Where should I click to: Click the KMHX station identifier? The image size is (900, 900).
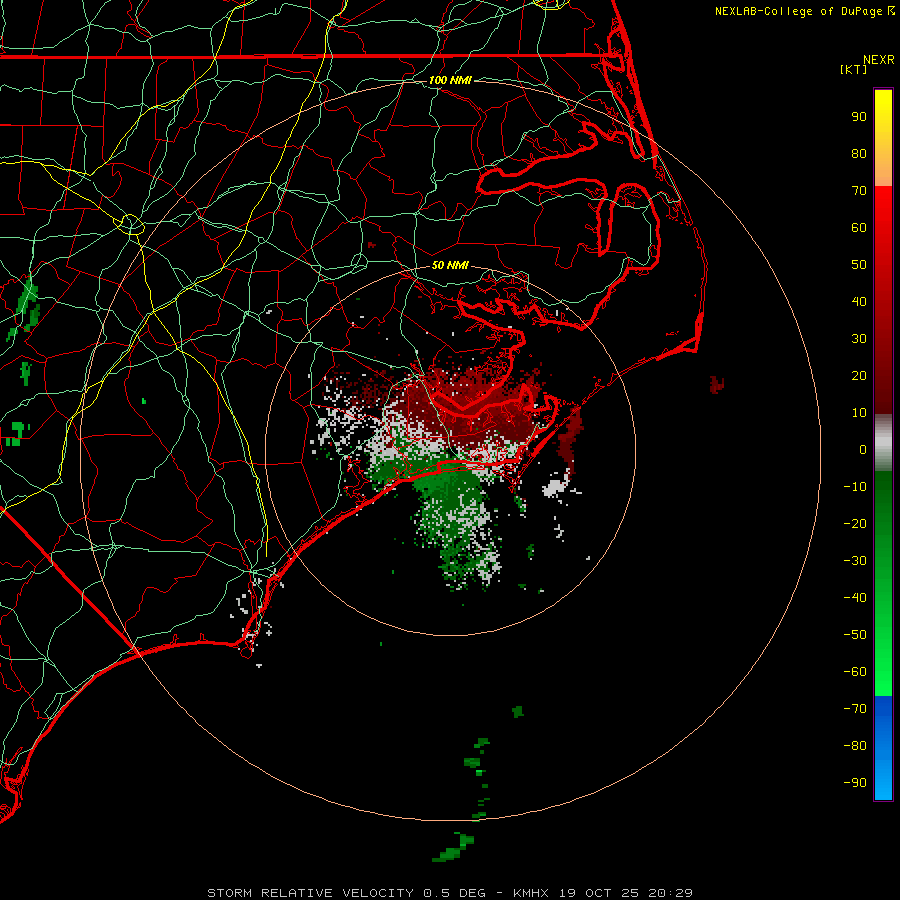(x=531, y=893)
